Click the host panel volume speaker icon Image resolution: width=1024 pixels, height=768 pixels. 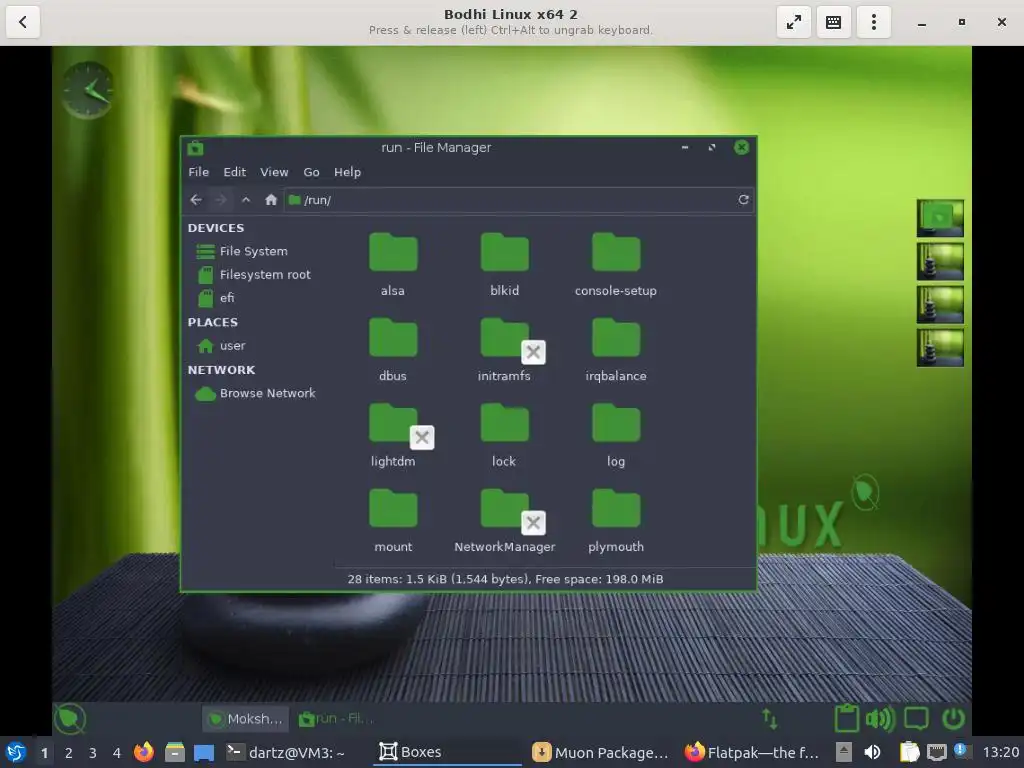(x=872, y=752)
